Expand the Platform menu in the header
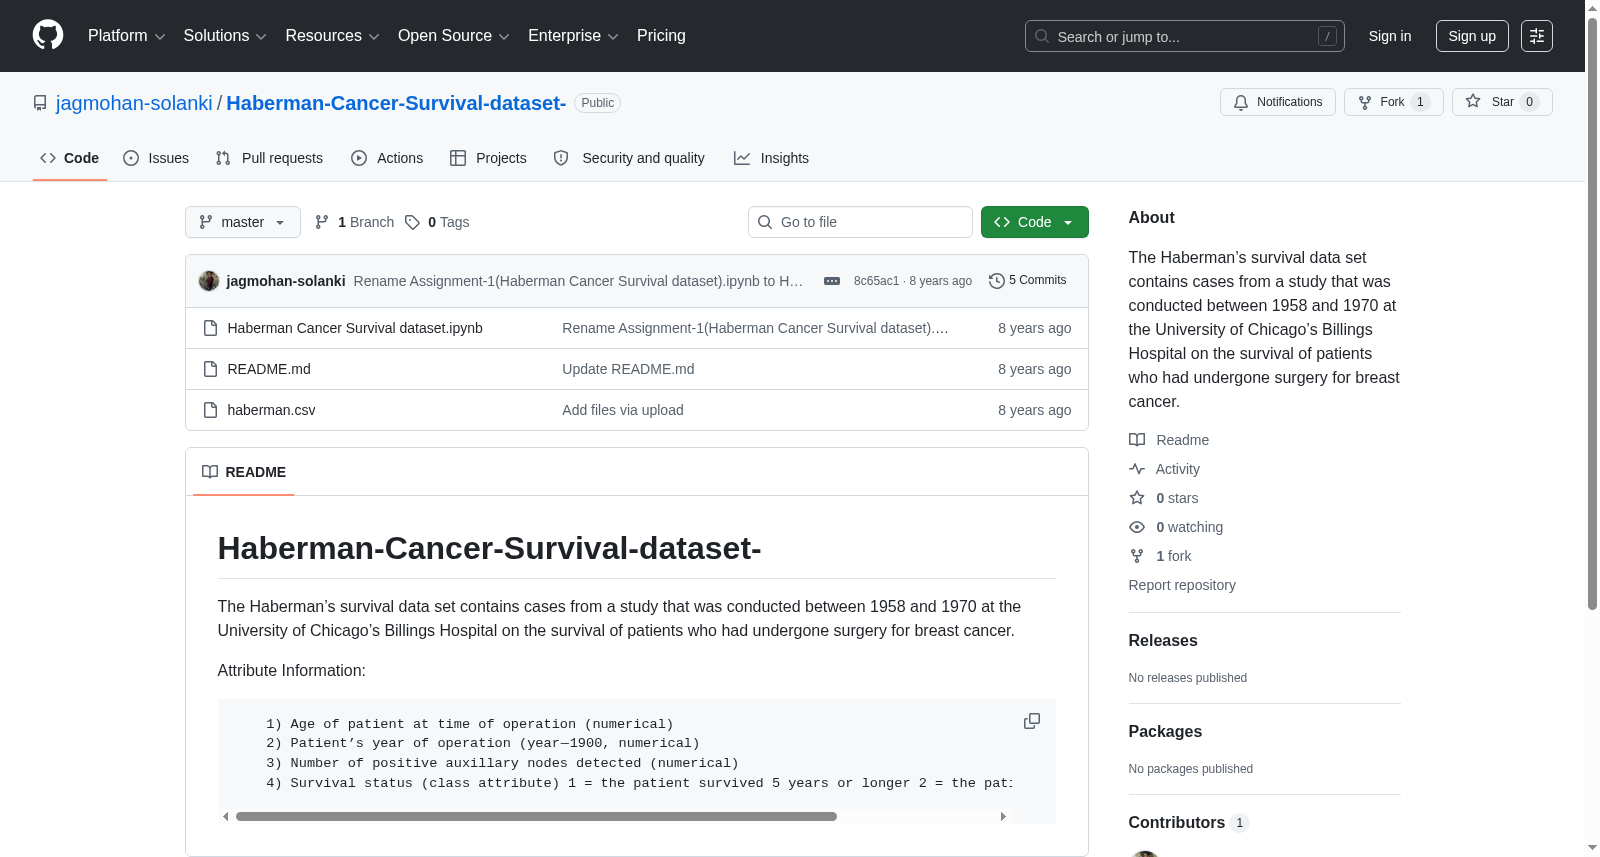 click(127, 36)
